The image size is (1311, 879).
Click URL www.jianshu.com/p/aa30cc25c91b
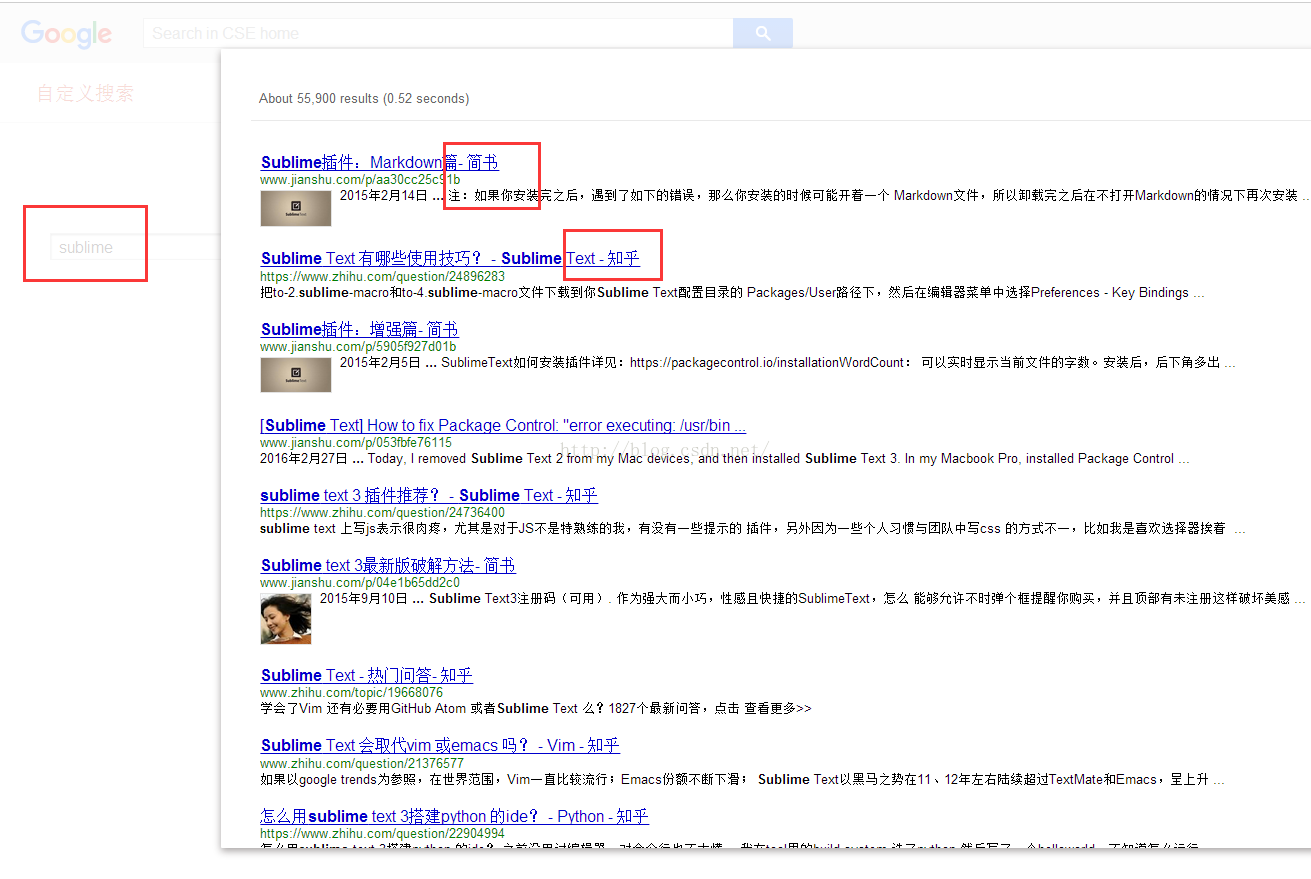(360, 179)
